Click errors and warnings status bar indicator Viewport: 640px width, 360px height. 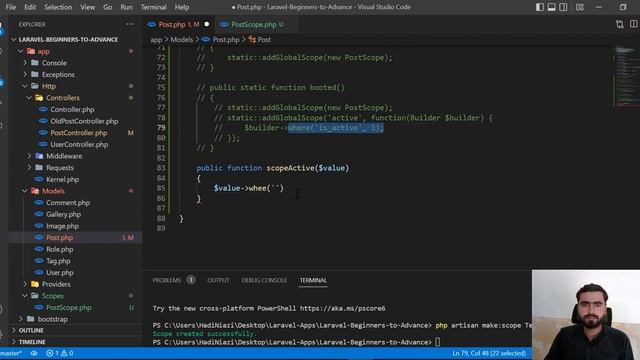pos(60,353)
